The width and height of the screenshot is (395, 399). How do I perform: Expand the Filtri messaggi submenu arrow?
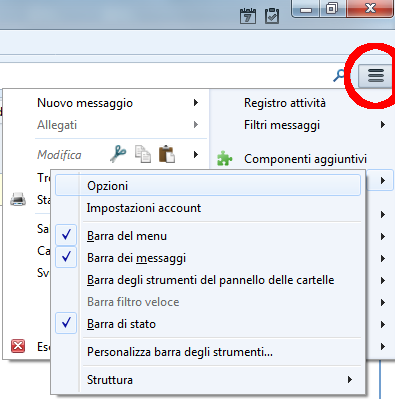[x=383, y=125]
